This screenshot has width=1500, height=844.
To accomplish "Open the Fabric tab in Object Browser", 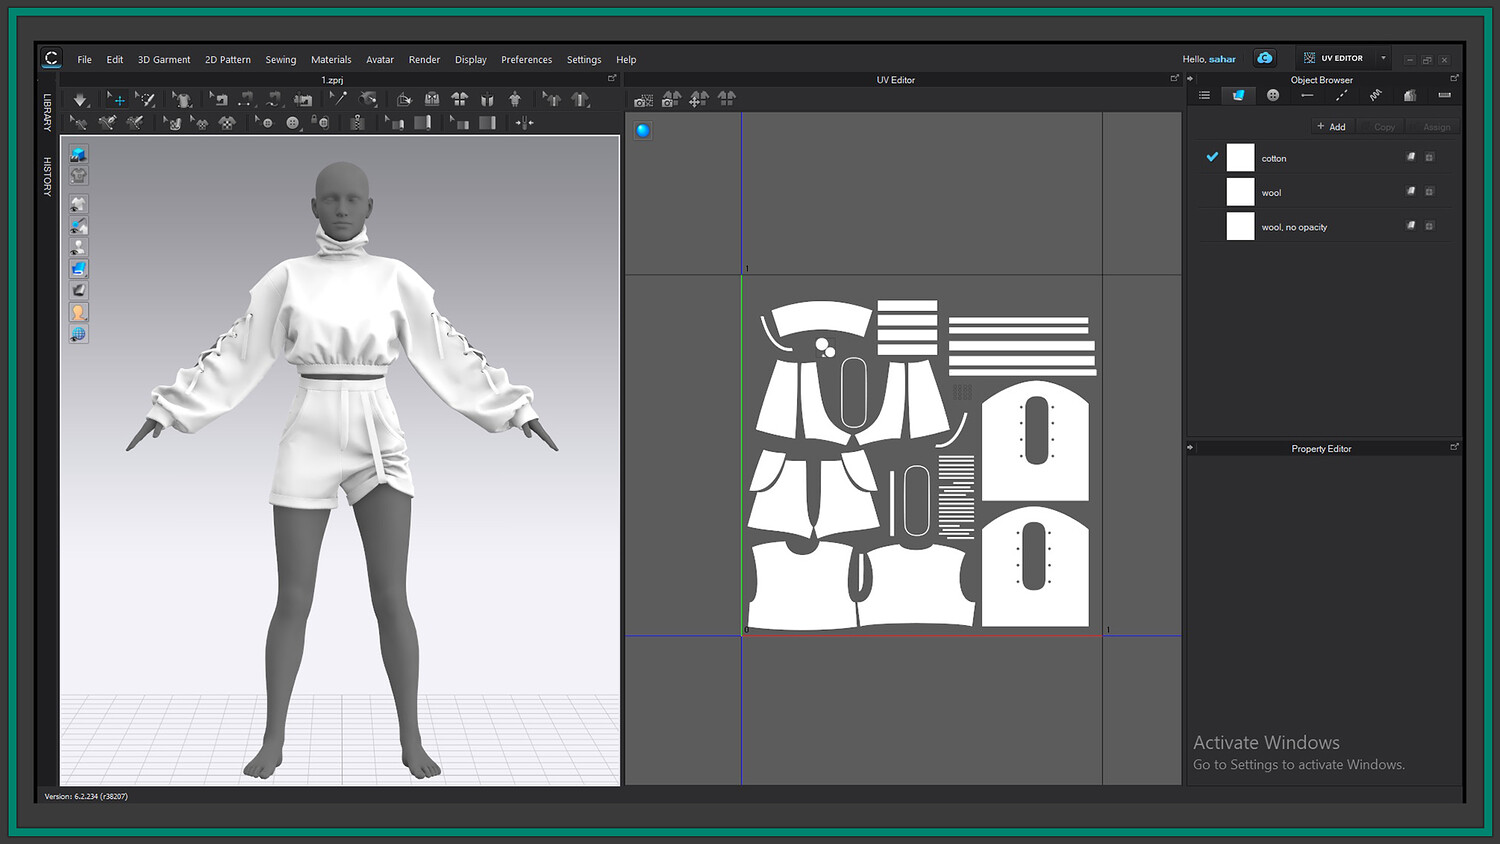I will point(1238,95).
